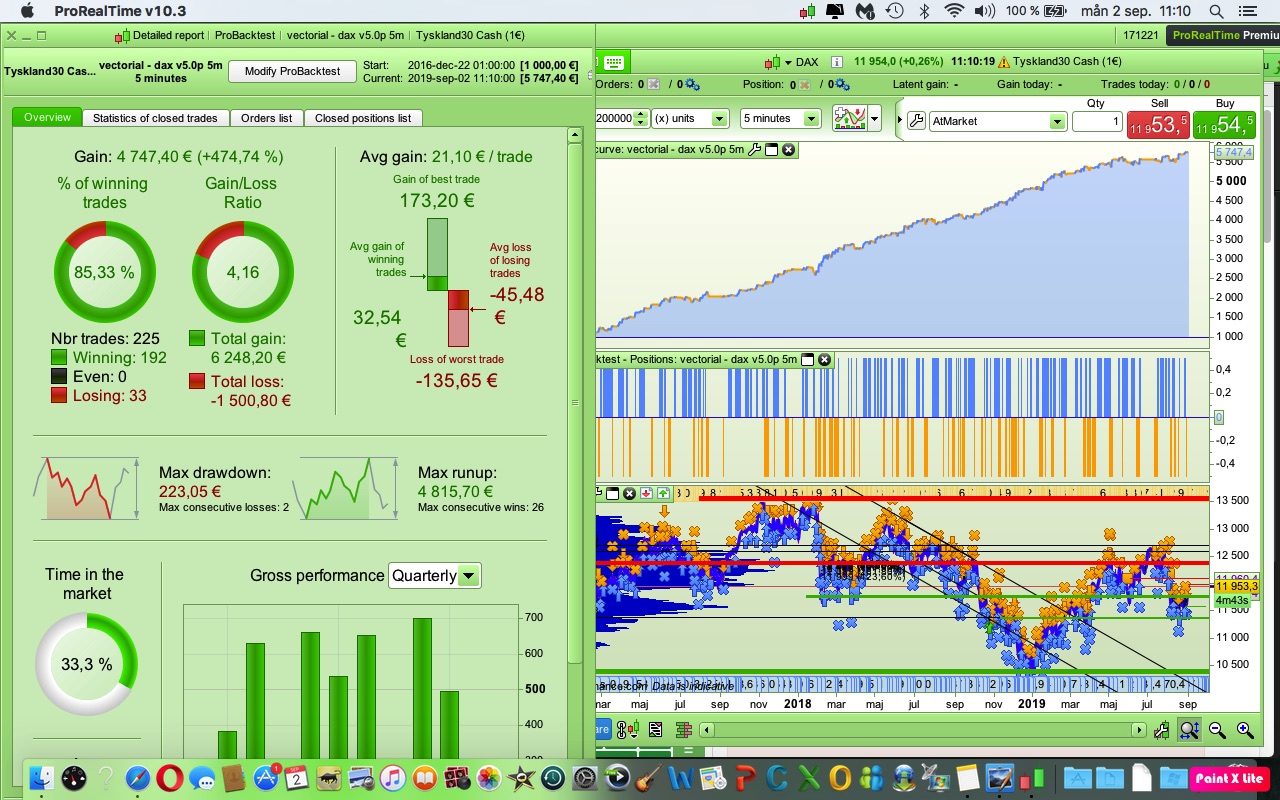Click the wrench icon beside AtMarket
Screen dimensions: 1280x800
(x=916, y=121)
